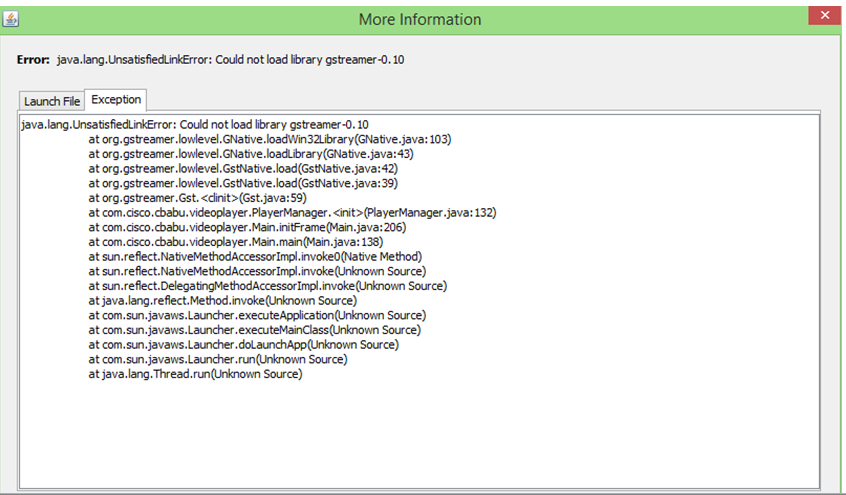The image size is (846, 495).
Task: Close the More Information dialog
Action: (824, 15)
